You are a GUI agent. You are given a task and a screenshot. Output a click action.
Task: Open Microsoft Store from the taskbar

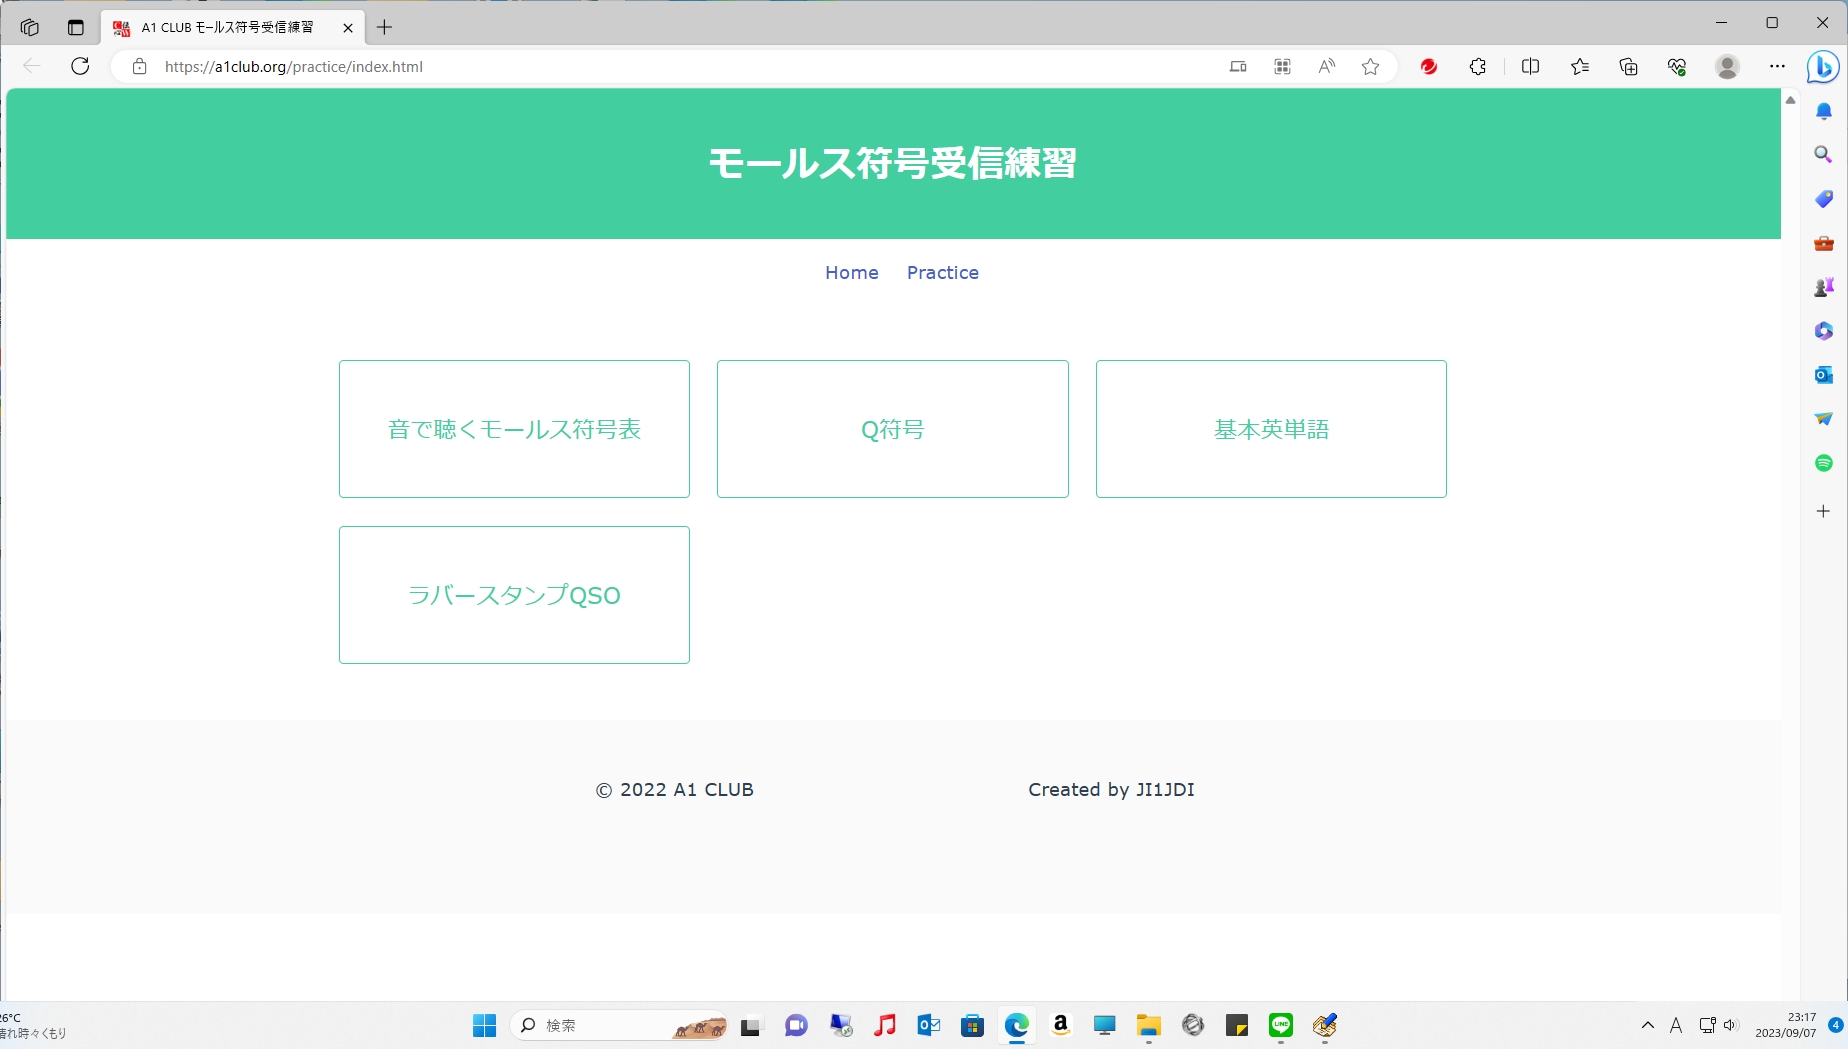pyautogui.click(x=972, y=1025)
